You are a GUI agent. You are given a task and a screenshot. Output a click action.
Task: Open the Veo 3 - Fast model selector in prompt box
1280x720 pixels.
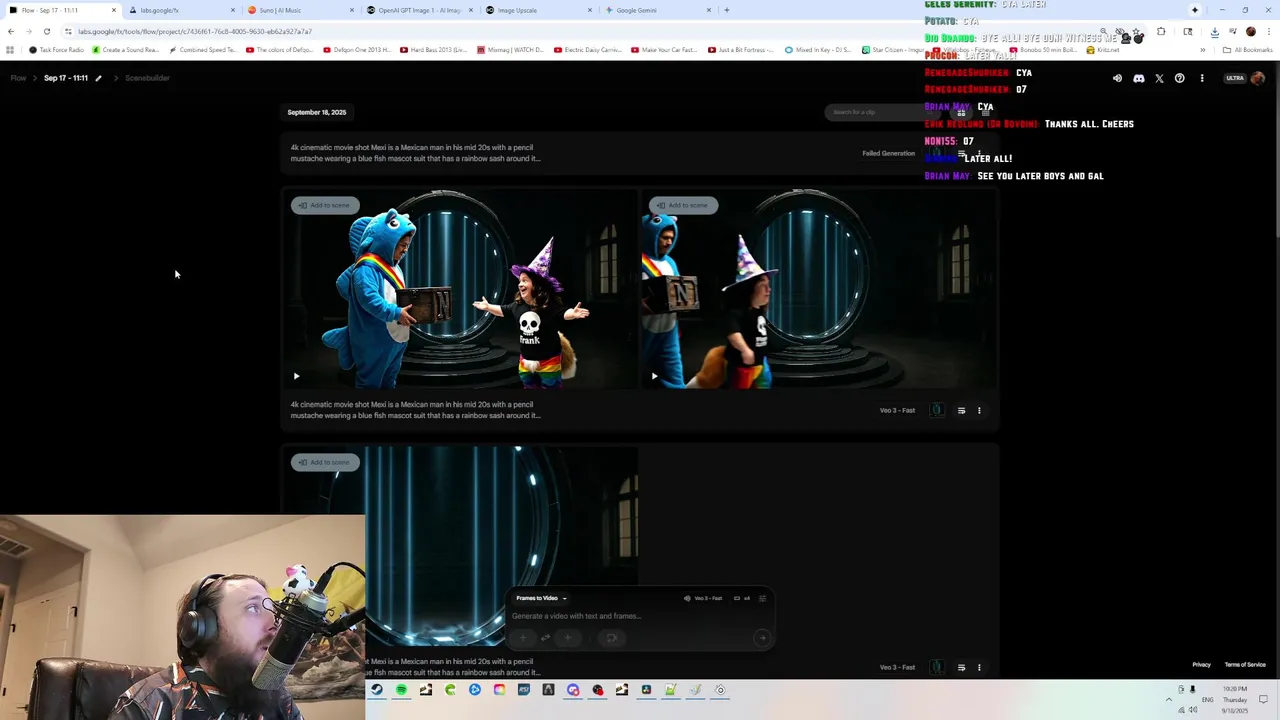(x=703, y=598)
